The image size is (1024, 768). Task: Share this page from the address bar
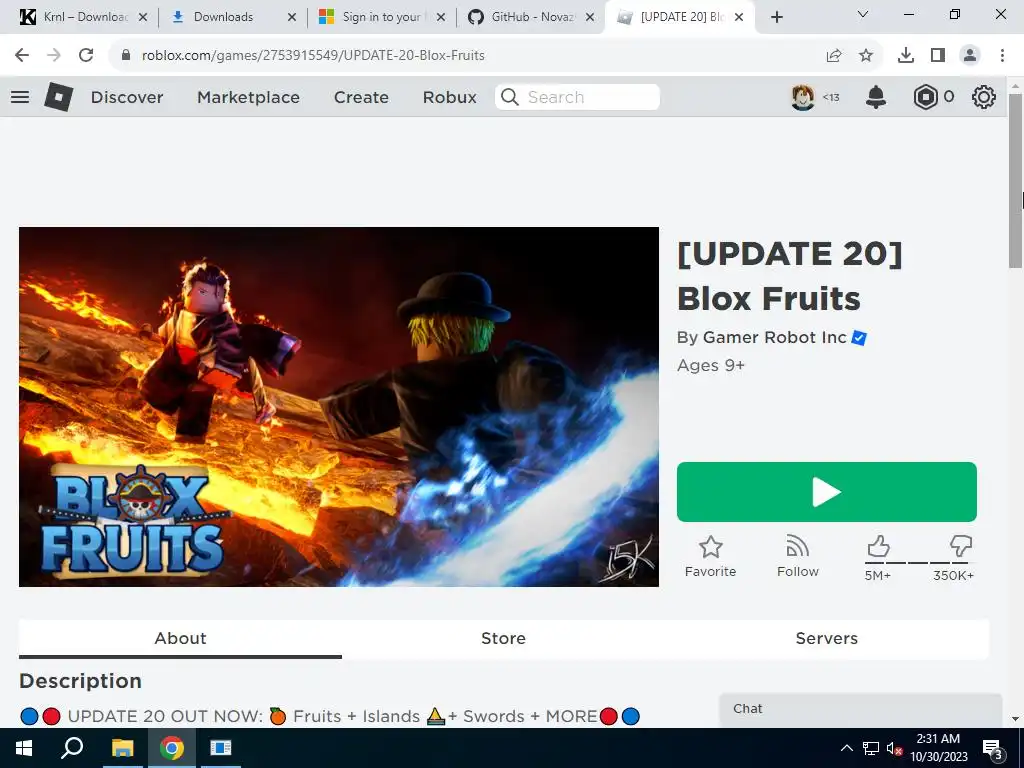point(834,56)
